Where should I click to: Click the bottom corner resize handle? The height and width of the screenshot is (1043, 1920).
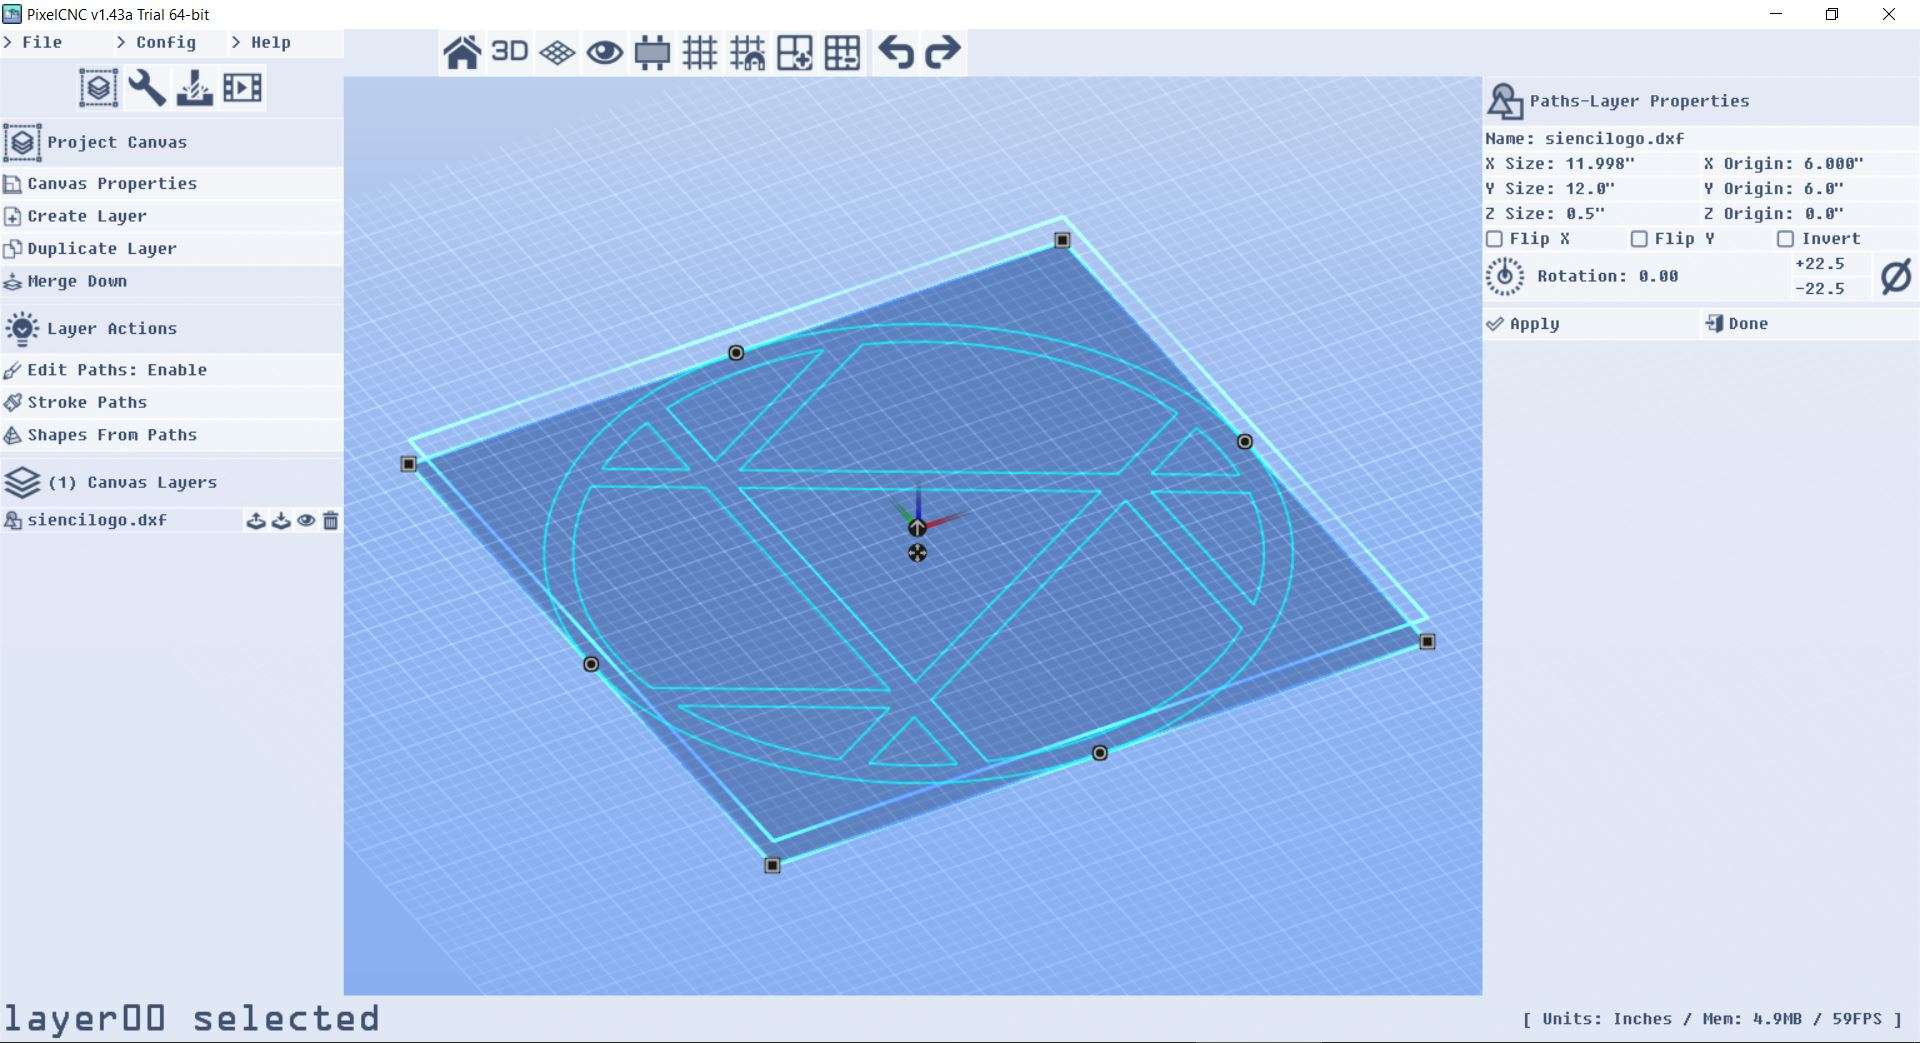(772, 865)
